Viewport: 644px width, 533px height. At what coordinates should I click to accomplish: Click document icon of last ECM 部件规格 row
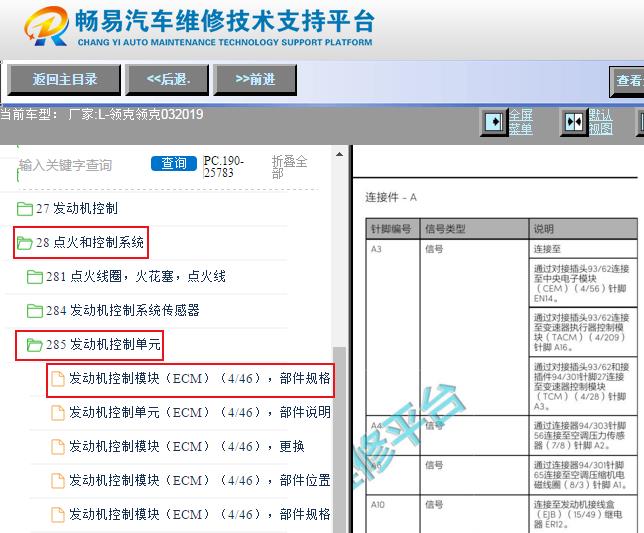58,515
